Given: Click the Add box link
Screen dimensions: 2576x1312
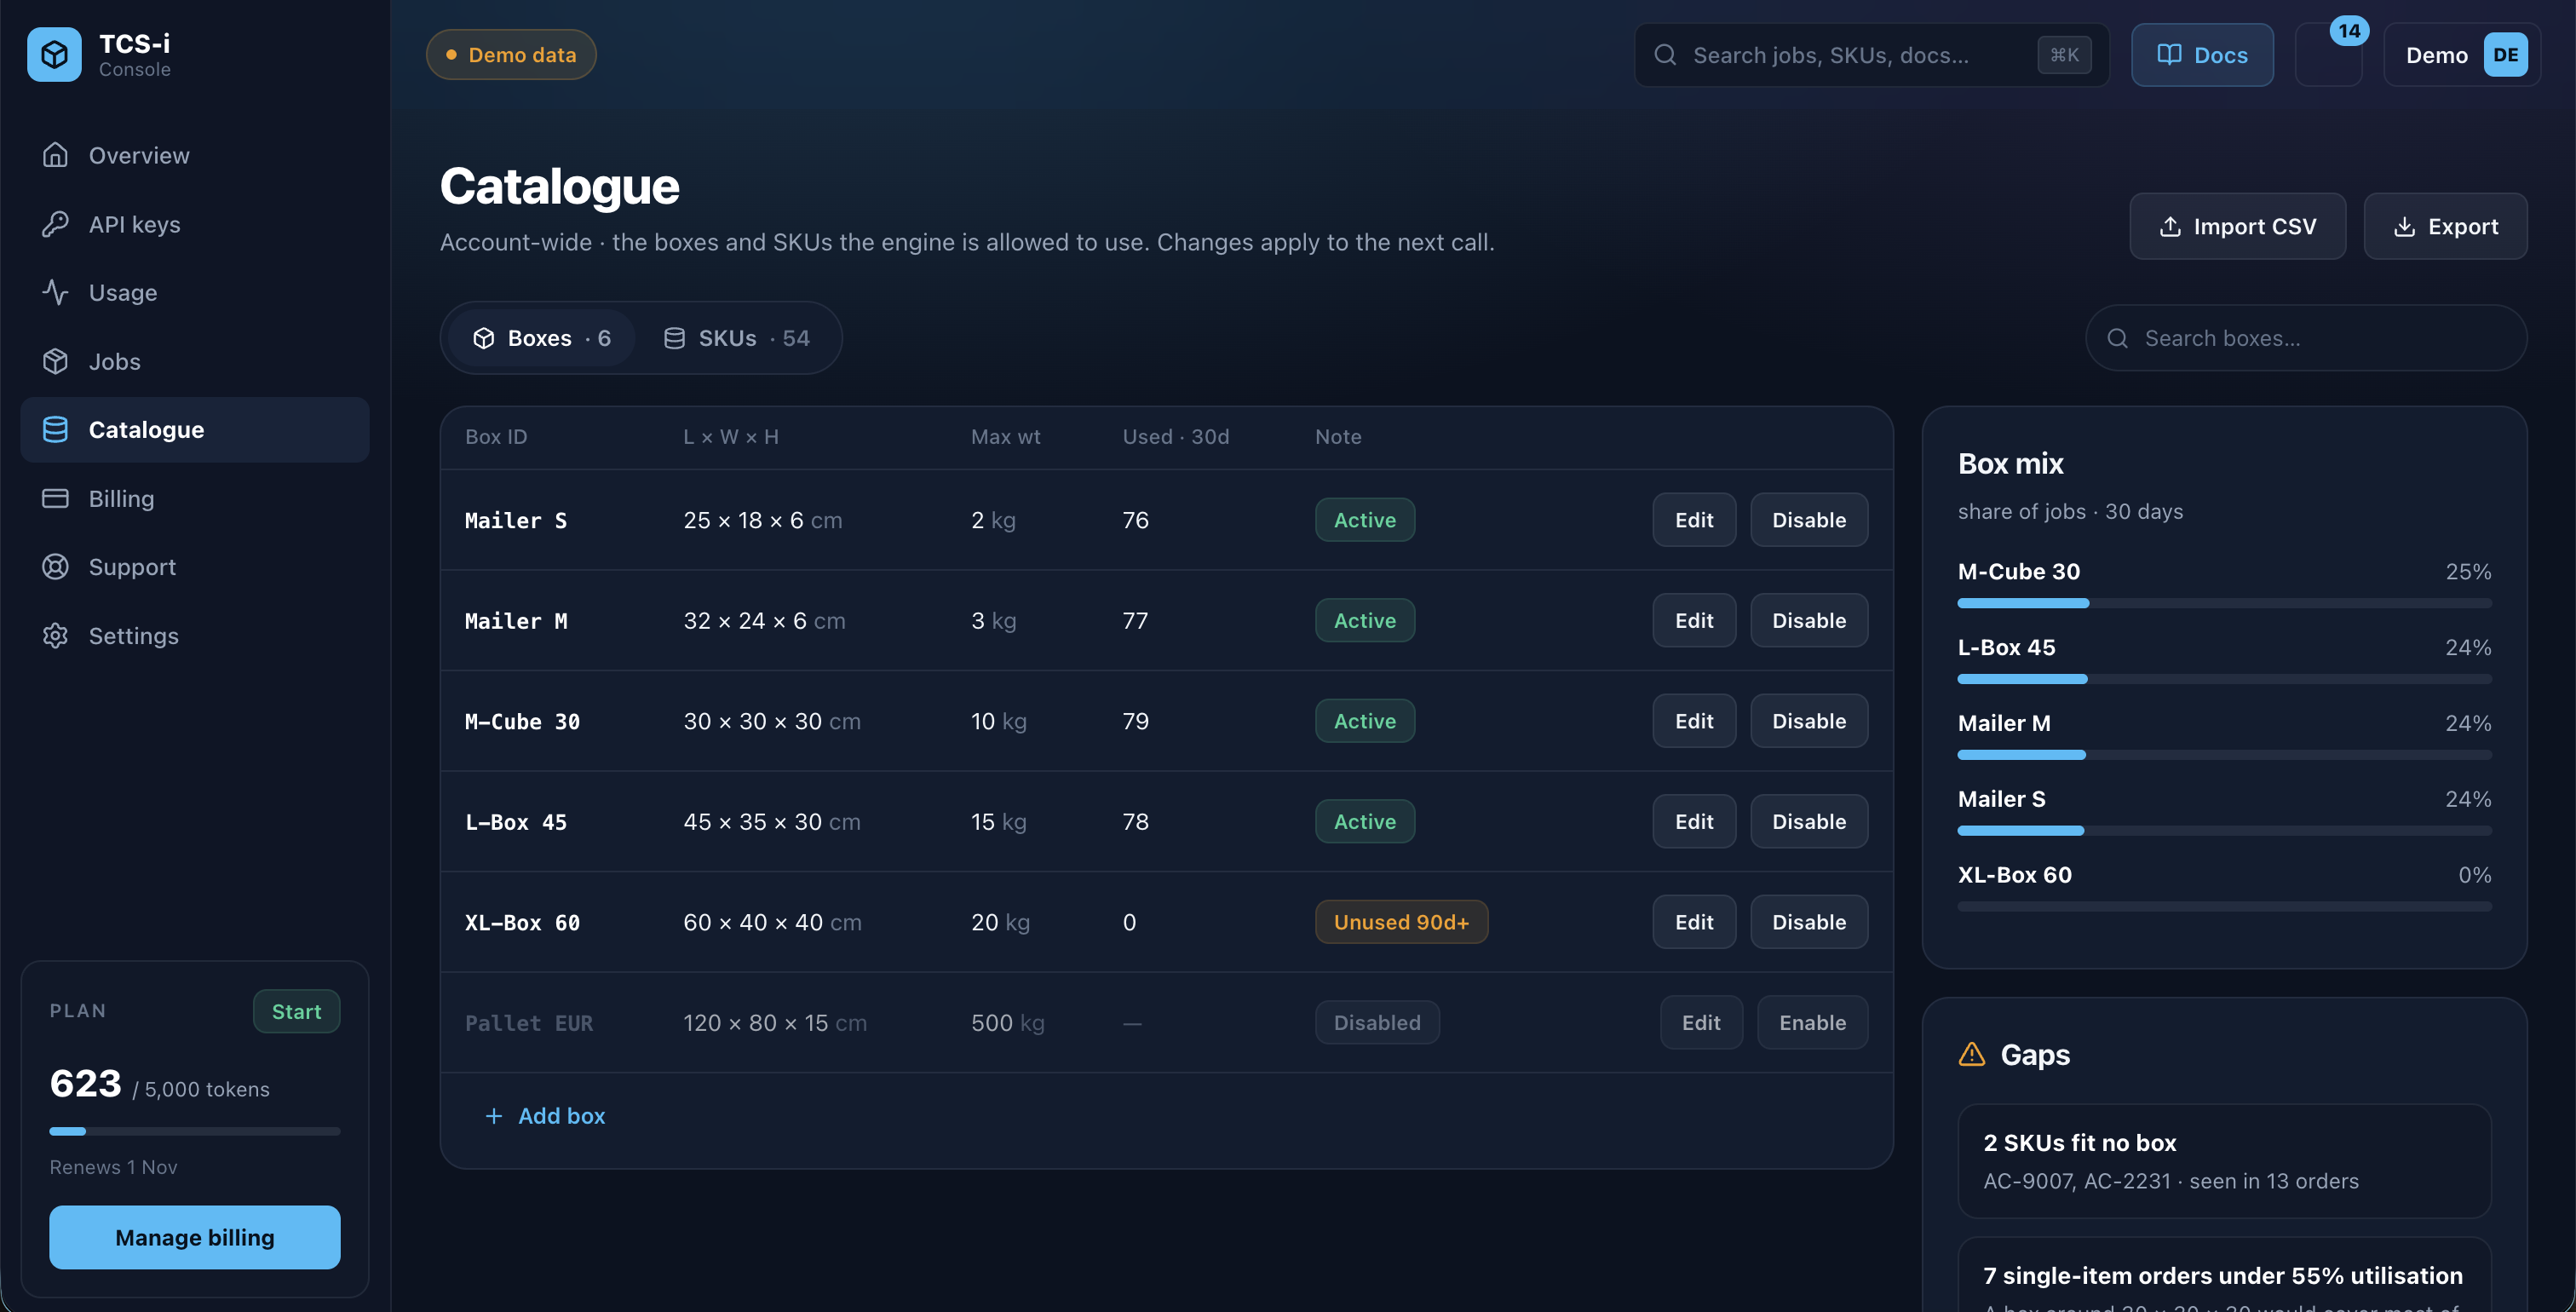Looking at the screenshot, I should pos(545,1116).
